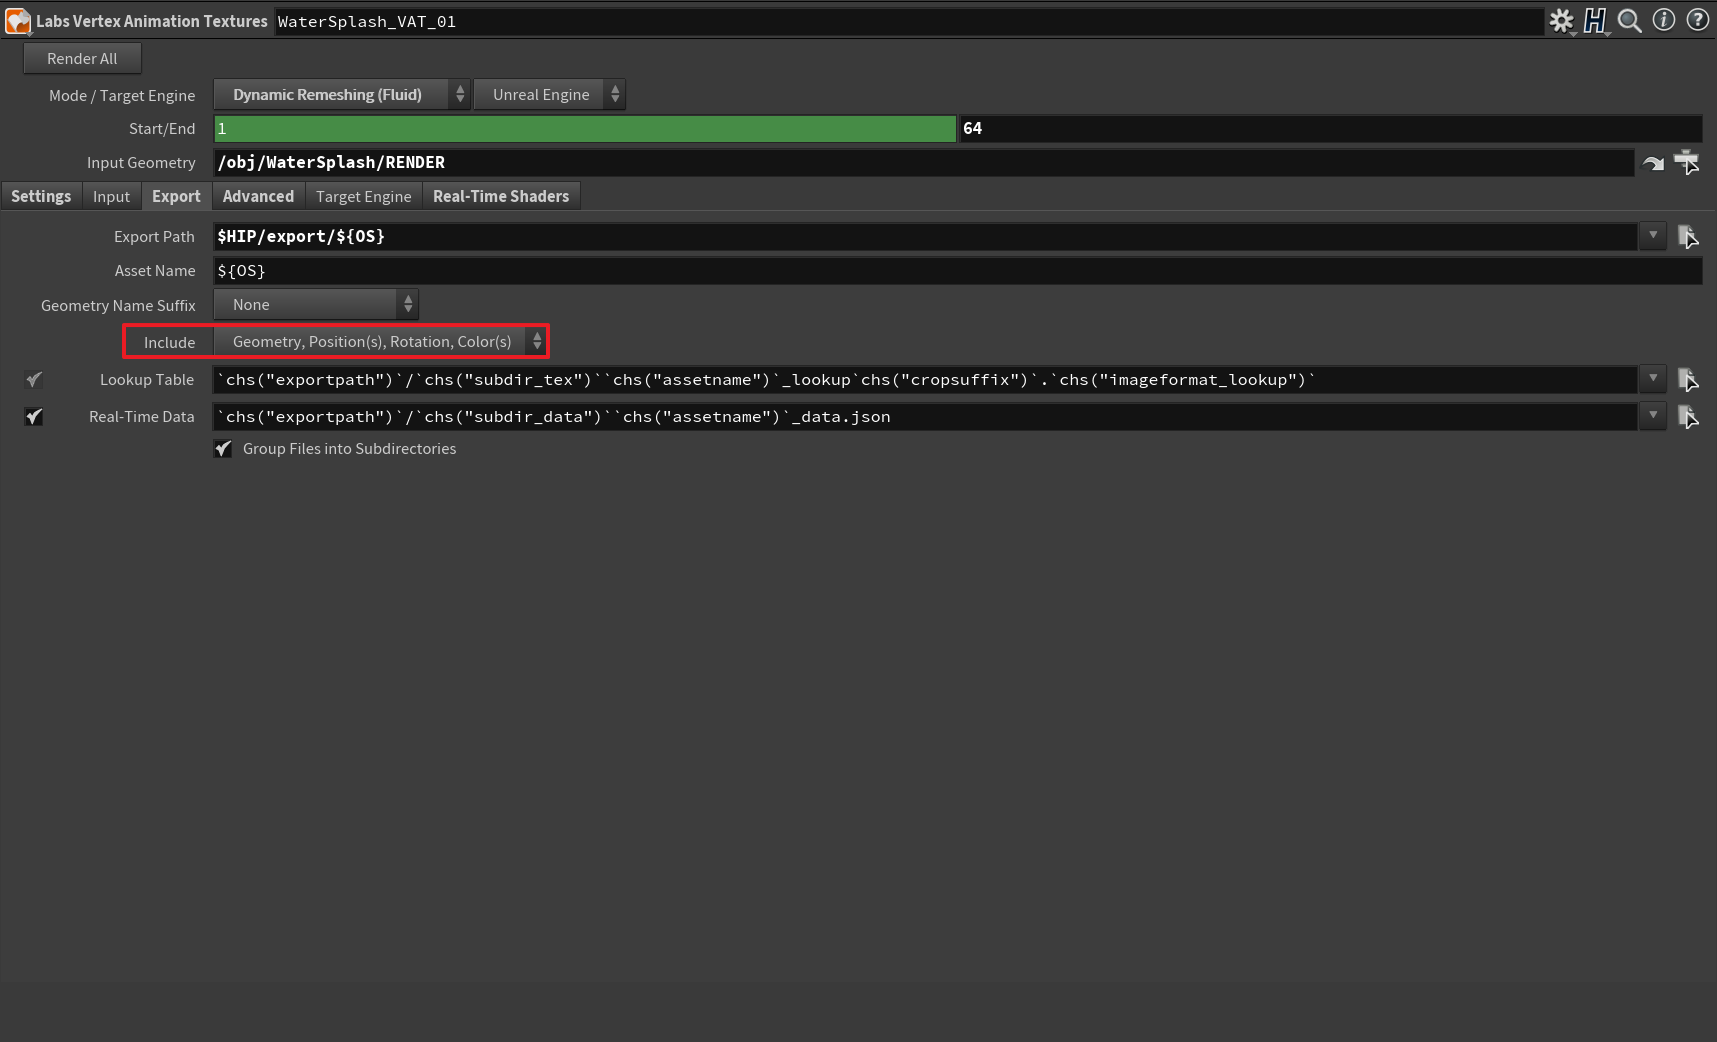This screenshot has width=1717, height=1042.
Task: Open the Input Geometry node chooser icon
Action: (1687, 162)
